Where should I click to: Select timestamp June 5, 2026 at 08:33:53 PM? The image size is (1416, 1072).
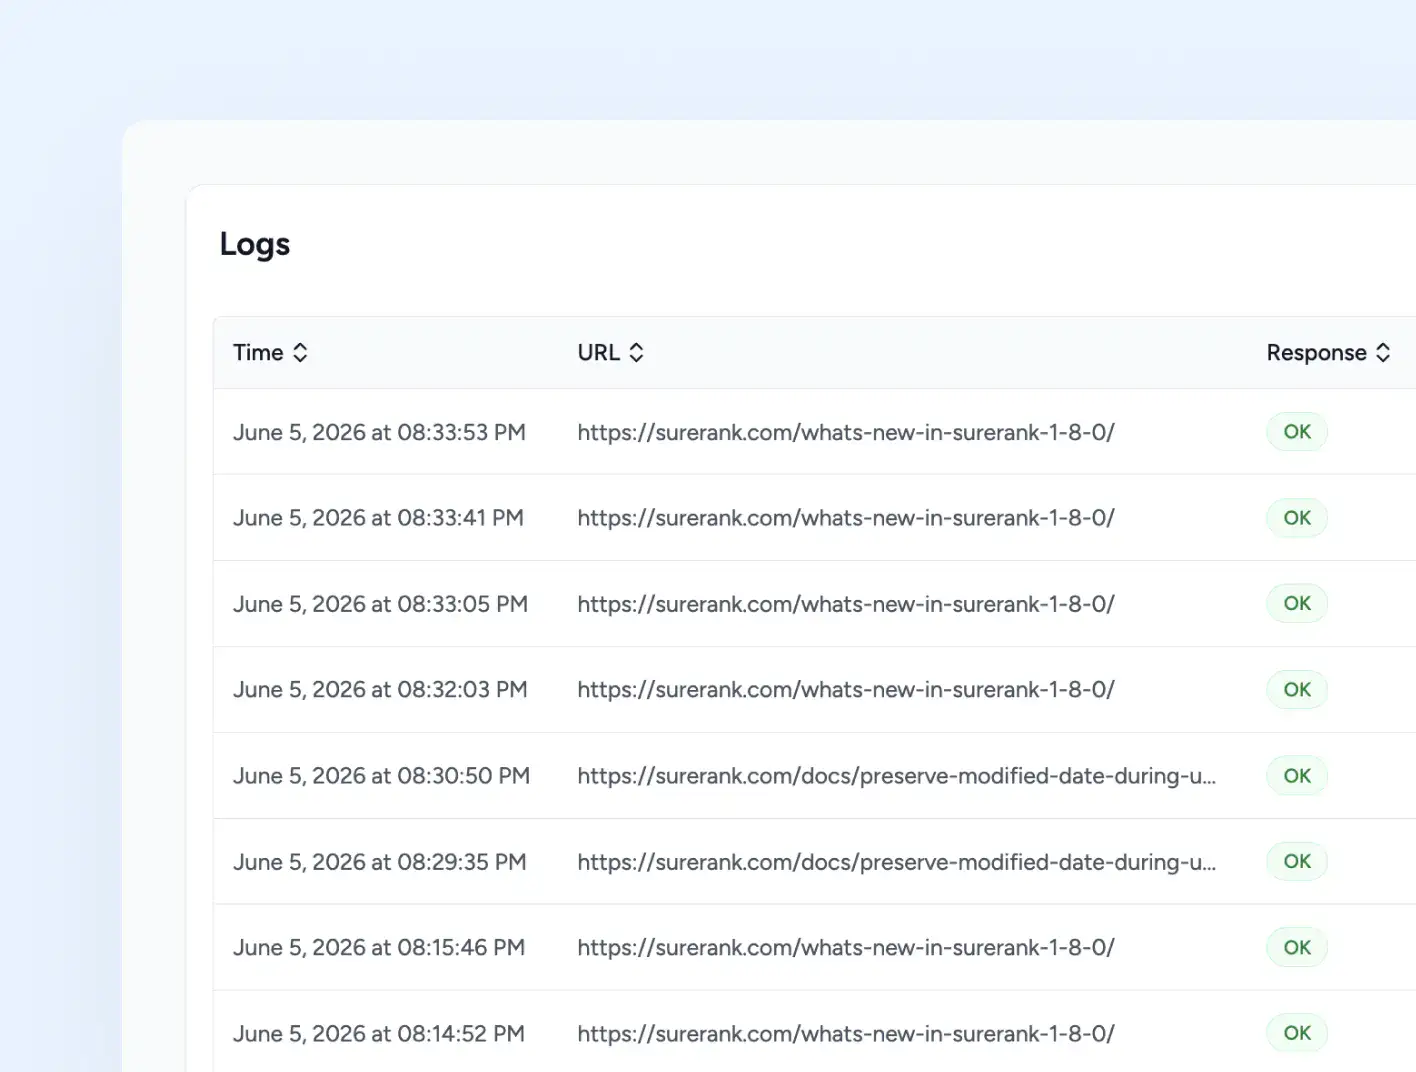379,432
